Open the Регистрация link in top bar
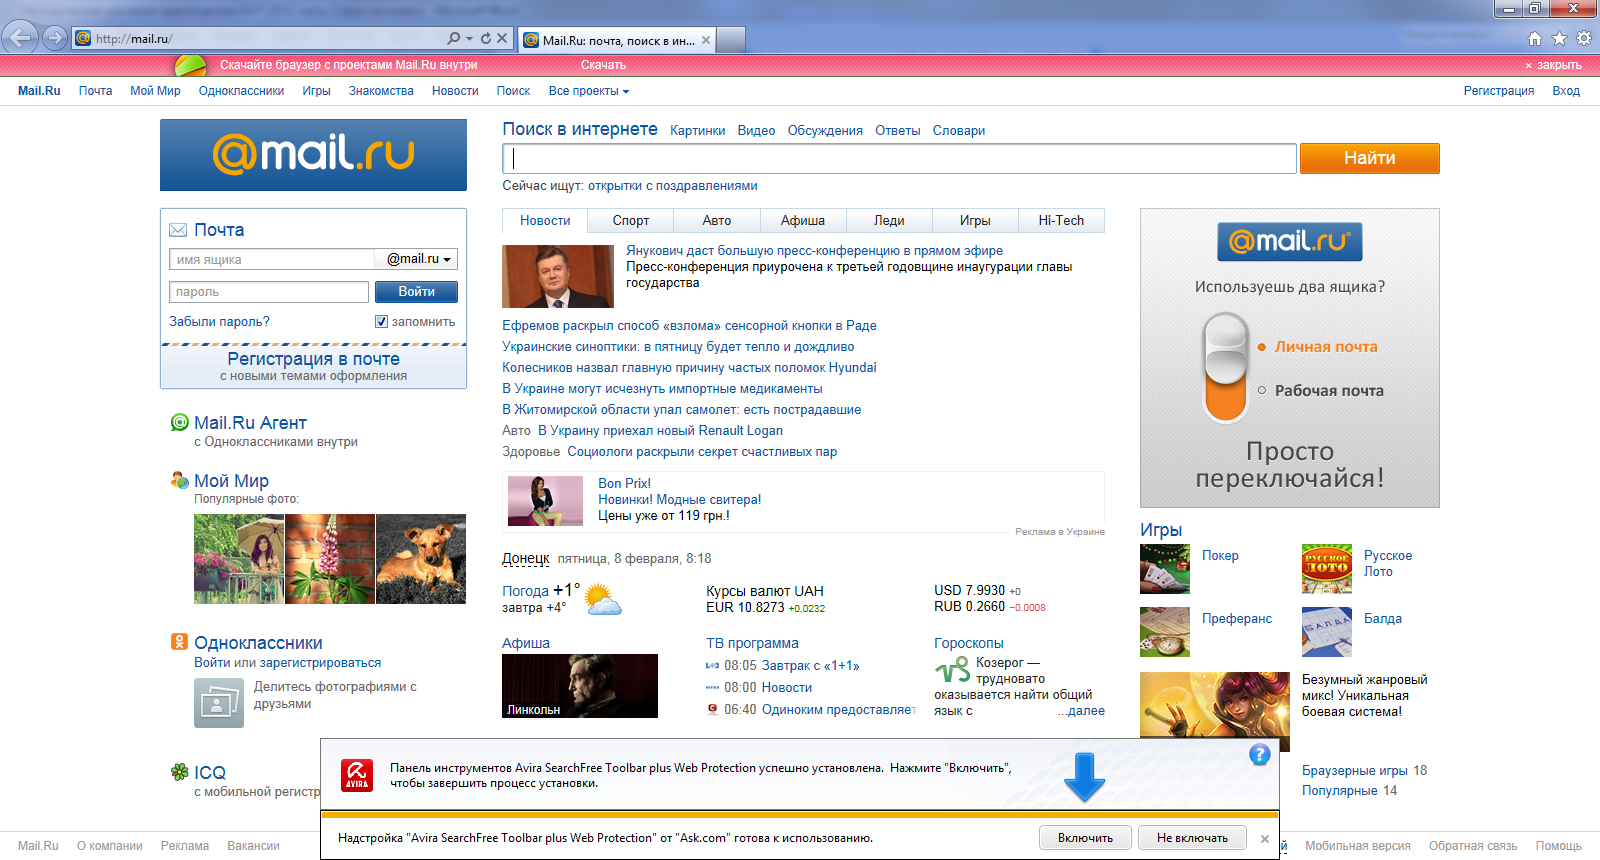The image size is (1600, 860). pos(1499,91)
